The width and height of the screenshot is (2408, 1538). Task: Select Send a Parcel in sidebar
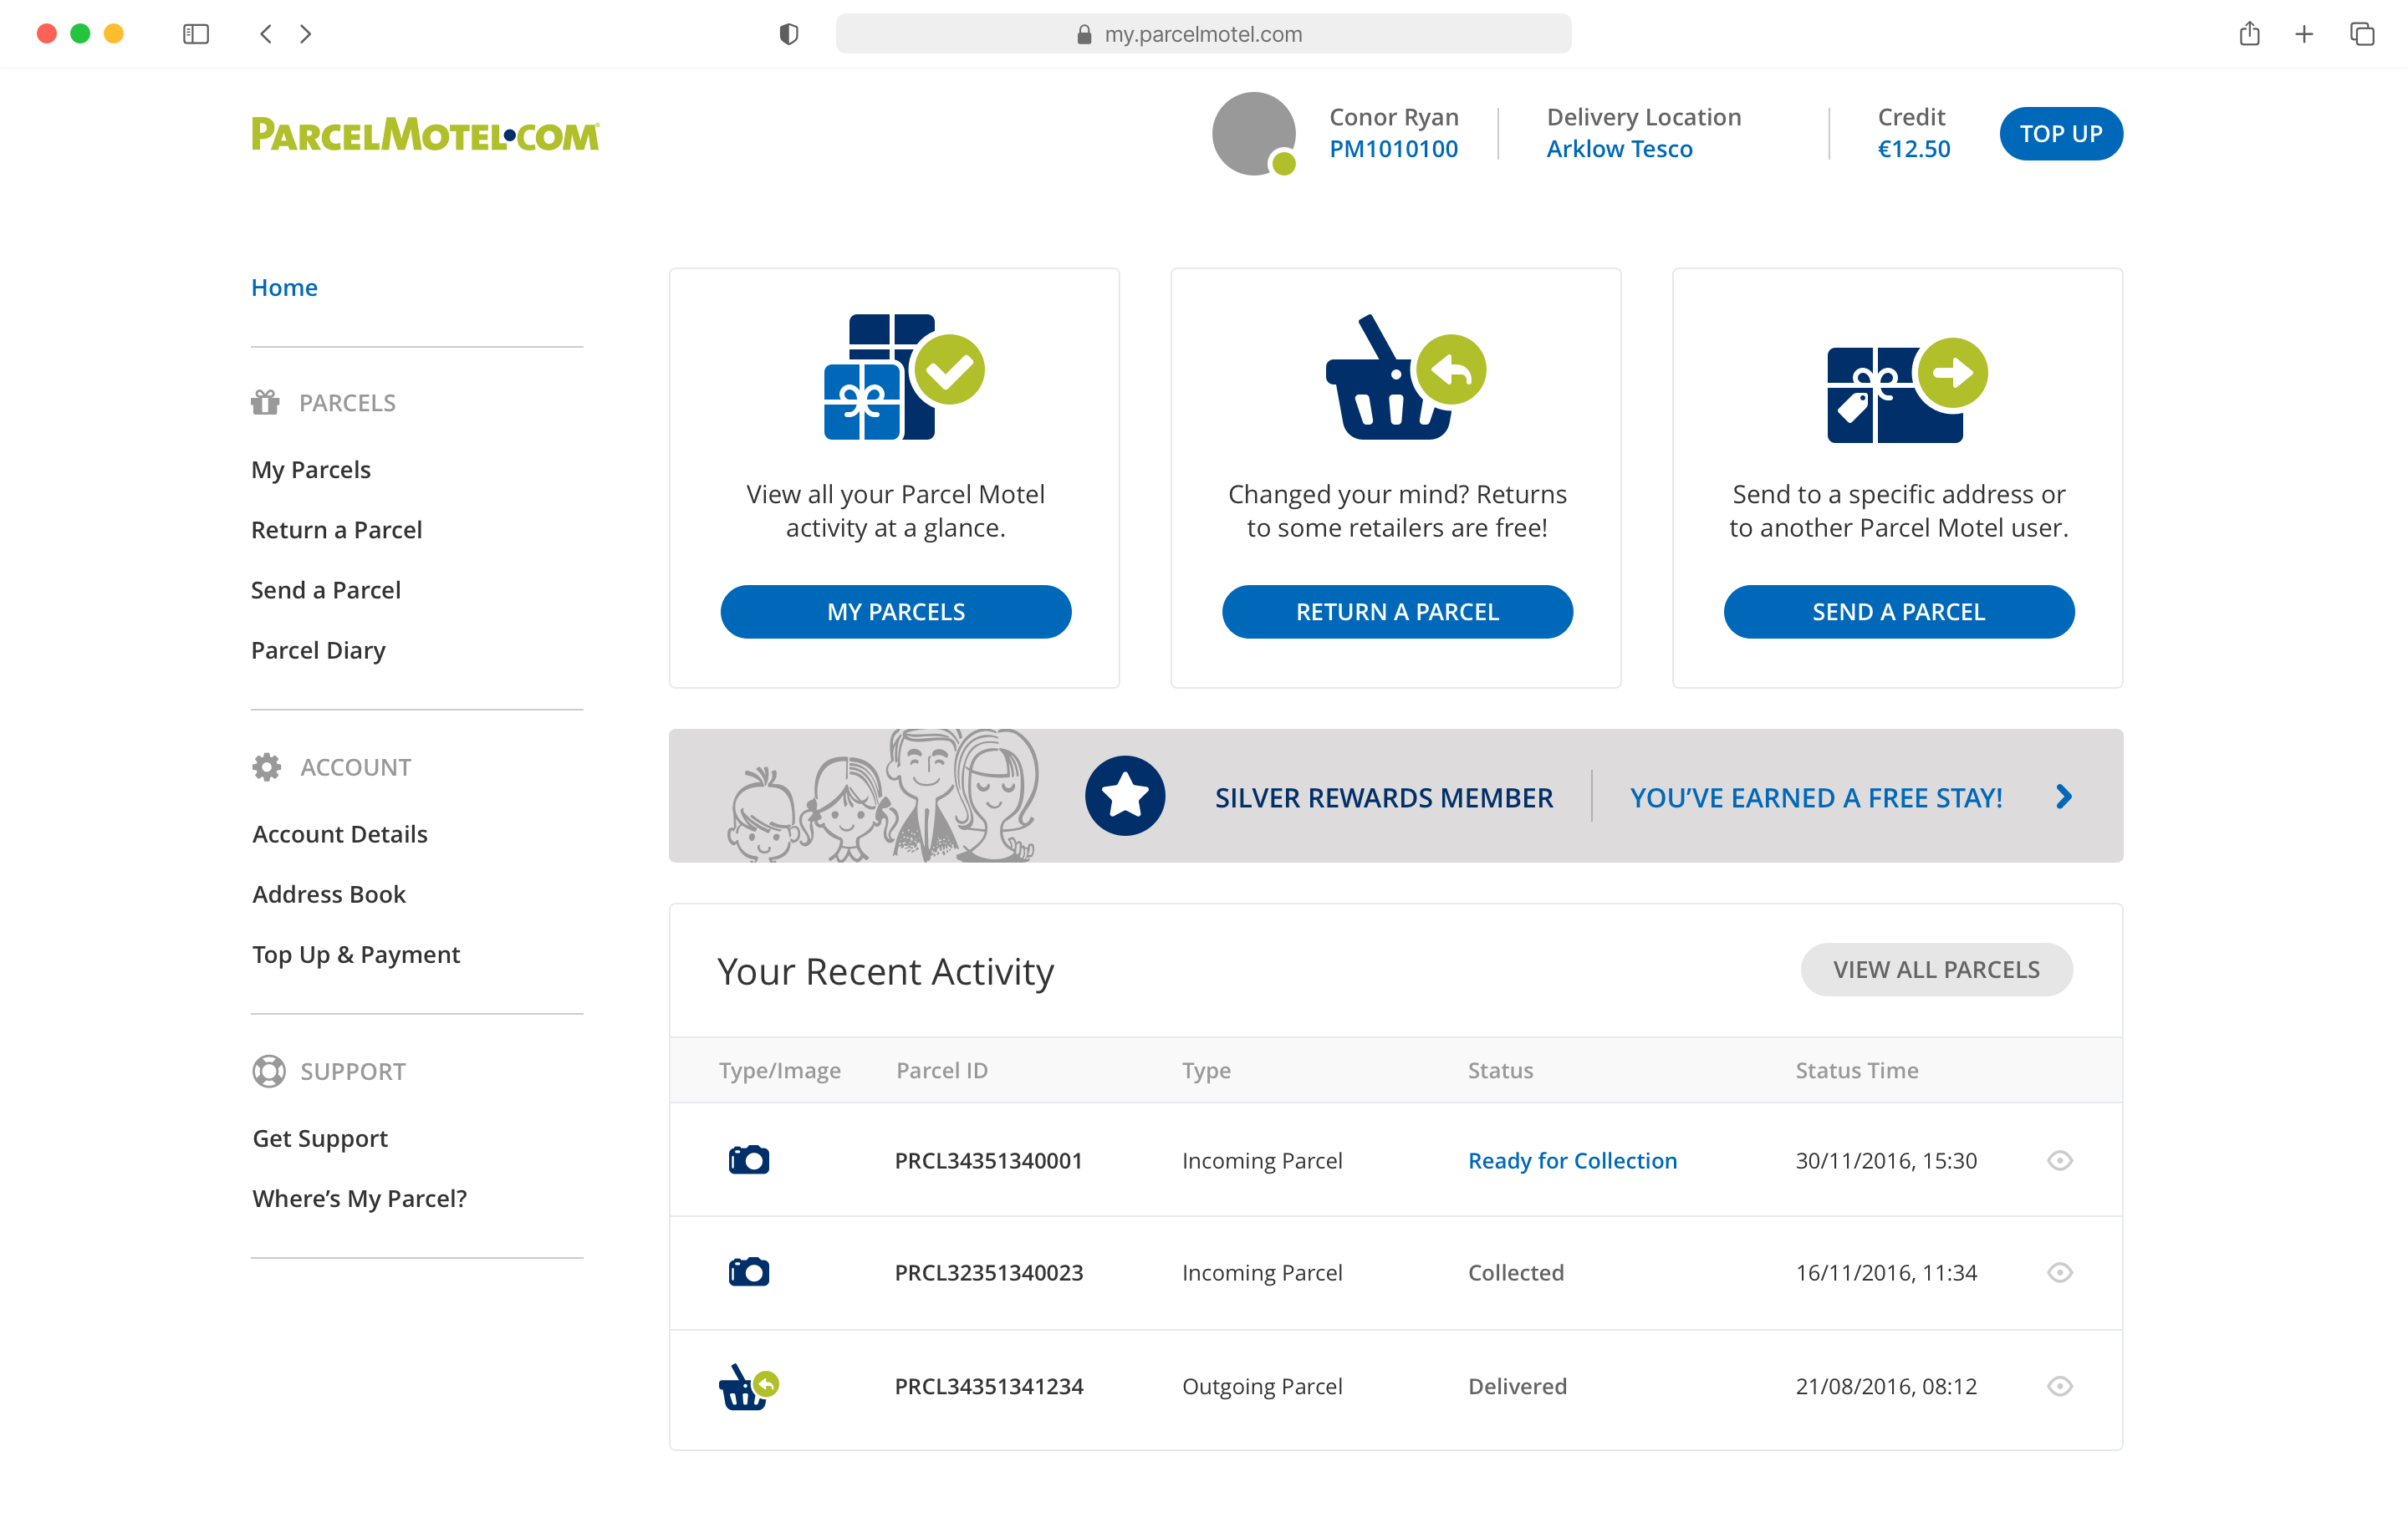(326, 590)
